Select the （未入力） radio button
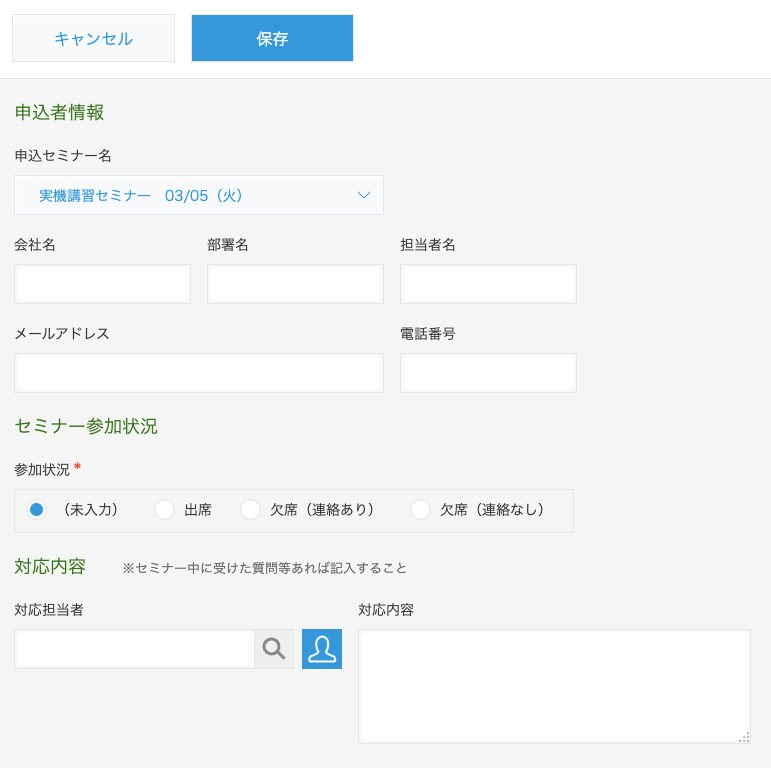The width and height of the screenshot is (771, 768). [x=36, y=509]
